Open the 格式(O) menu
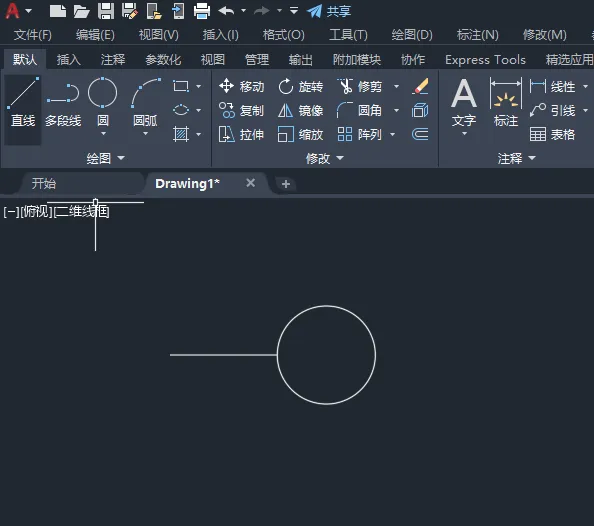This screenshot has width=594, height=526. [x=284, y=35]
